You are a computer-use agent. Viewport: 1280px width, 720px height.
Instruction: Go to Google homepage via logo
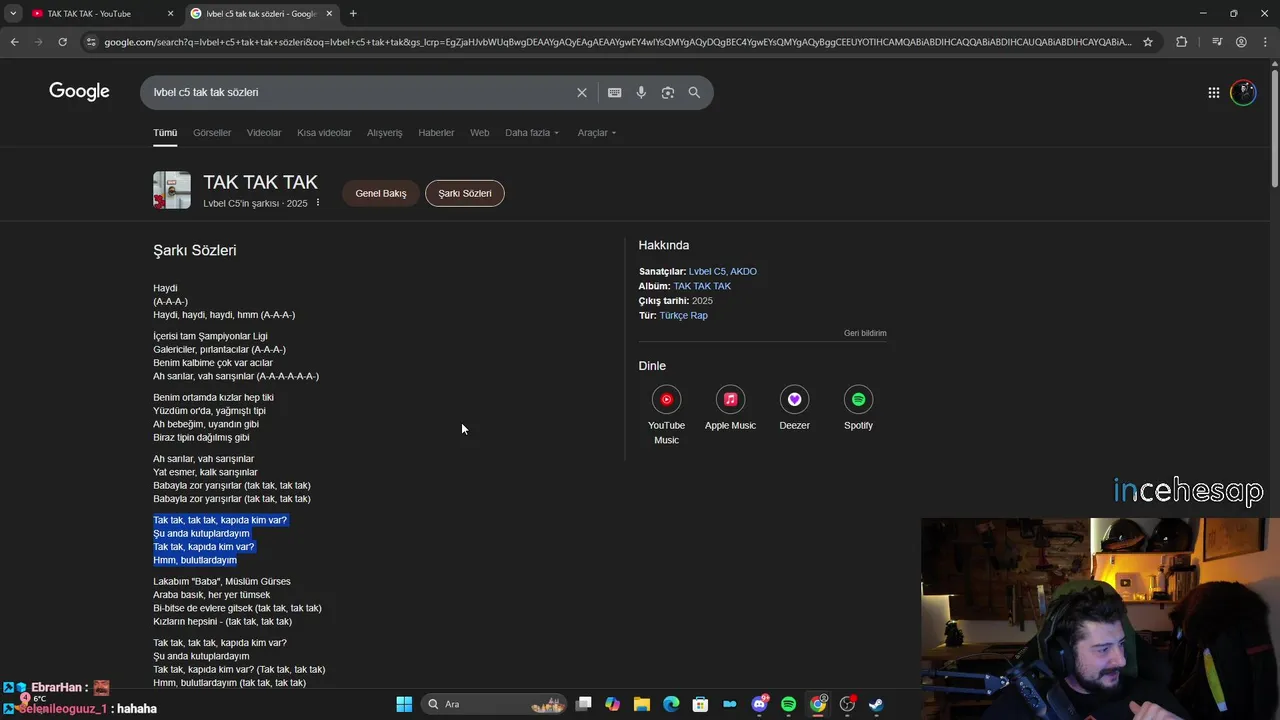point(79,92)
